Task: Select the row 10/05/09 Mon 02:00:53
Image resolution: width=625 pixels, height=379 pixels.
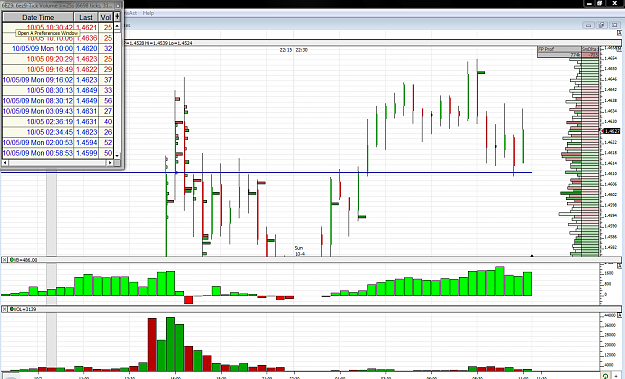Action: click(x=58, y=142)
